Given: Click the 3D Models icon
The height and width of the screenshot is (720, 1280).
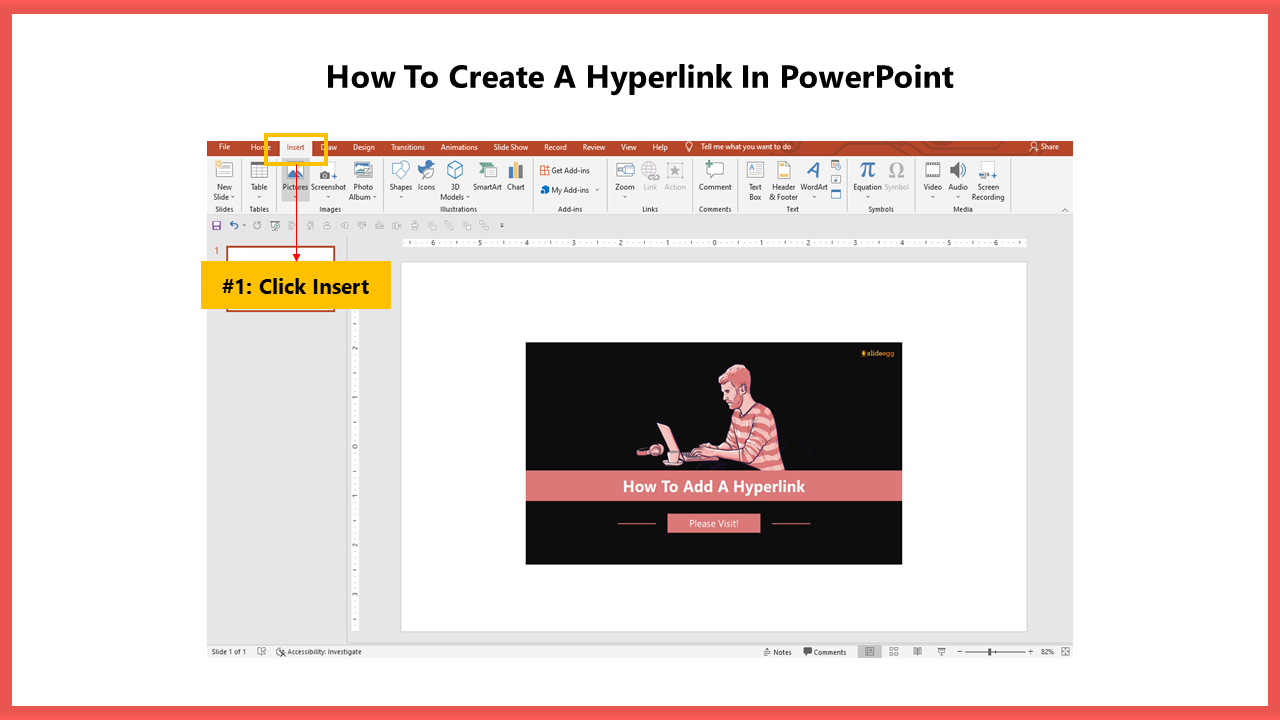Looking at the screenshot, I should [x=455, y=170].
